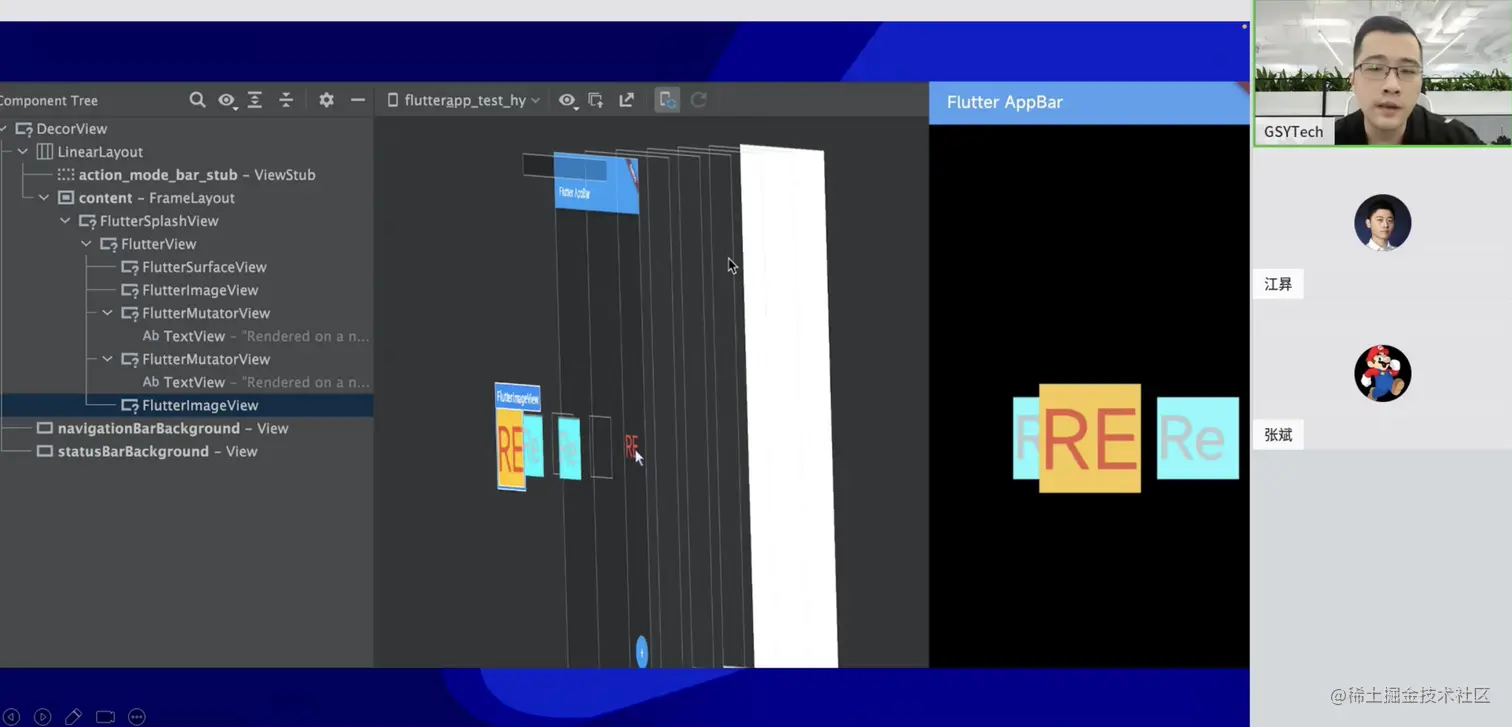Select the FlutterSurfaceView tree item

[204, 267]
